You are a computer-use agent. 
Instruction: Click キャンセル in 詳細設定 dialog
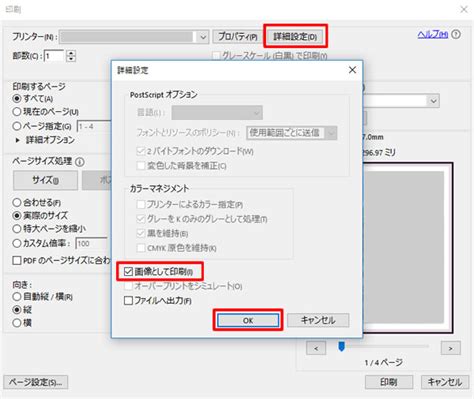coord(318,320)
